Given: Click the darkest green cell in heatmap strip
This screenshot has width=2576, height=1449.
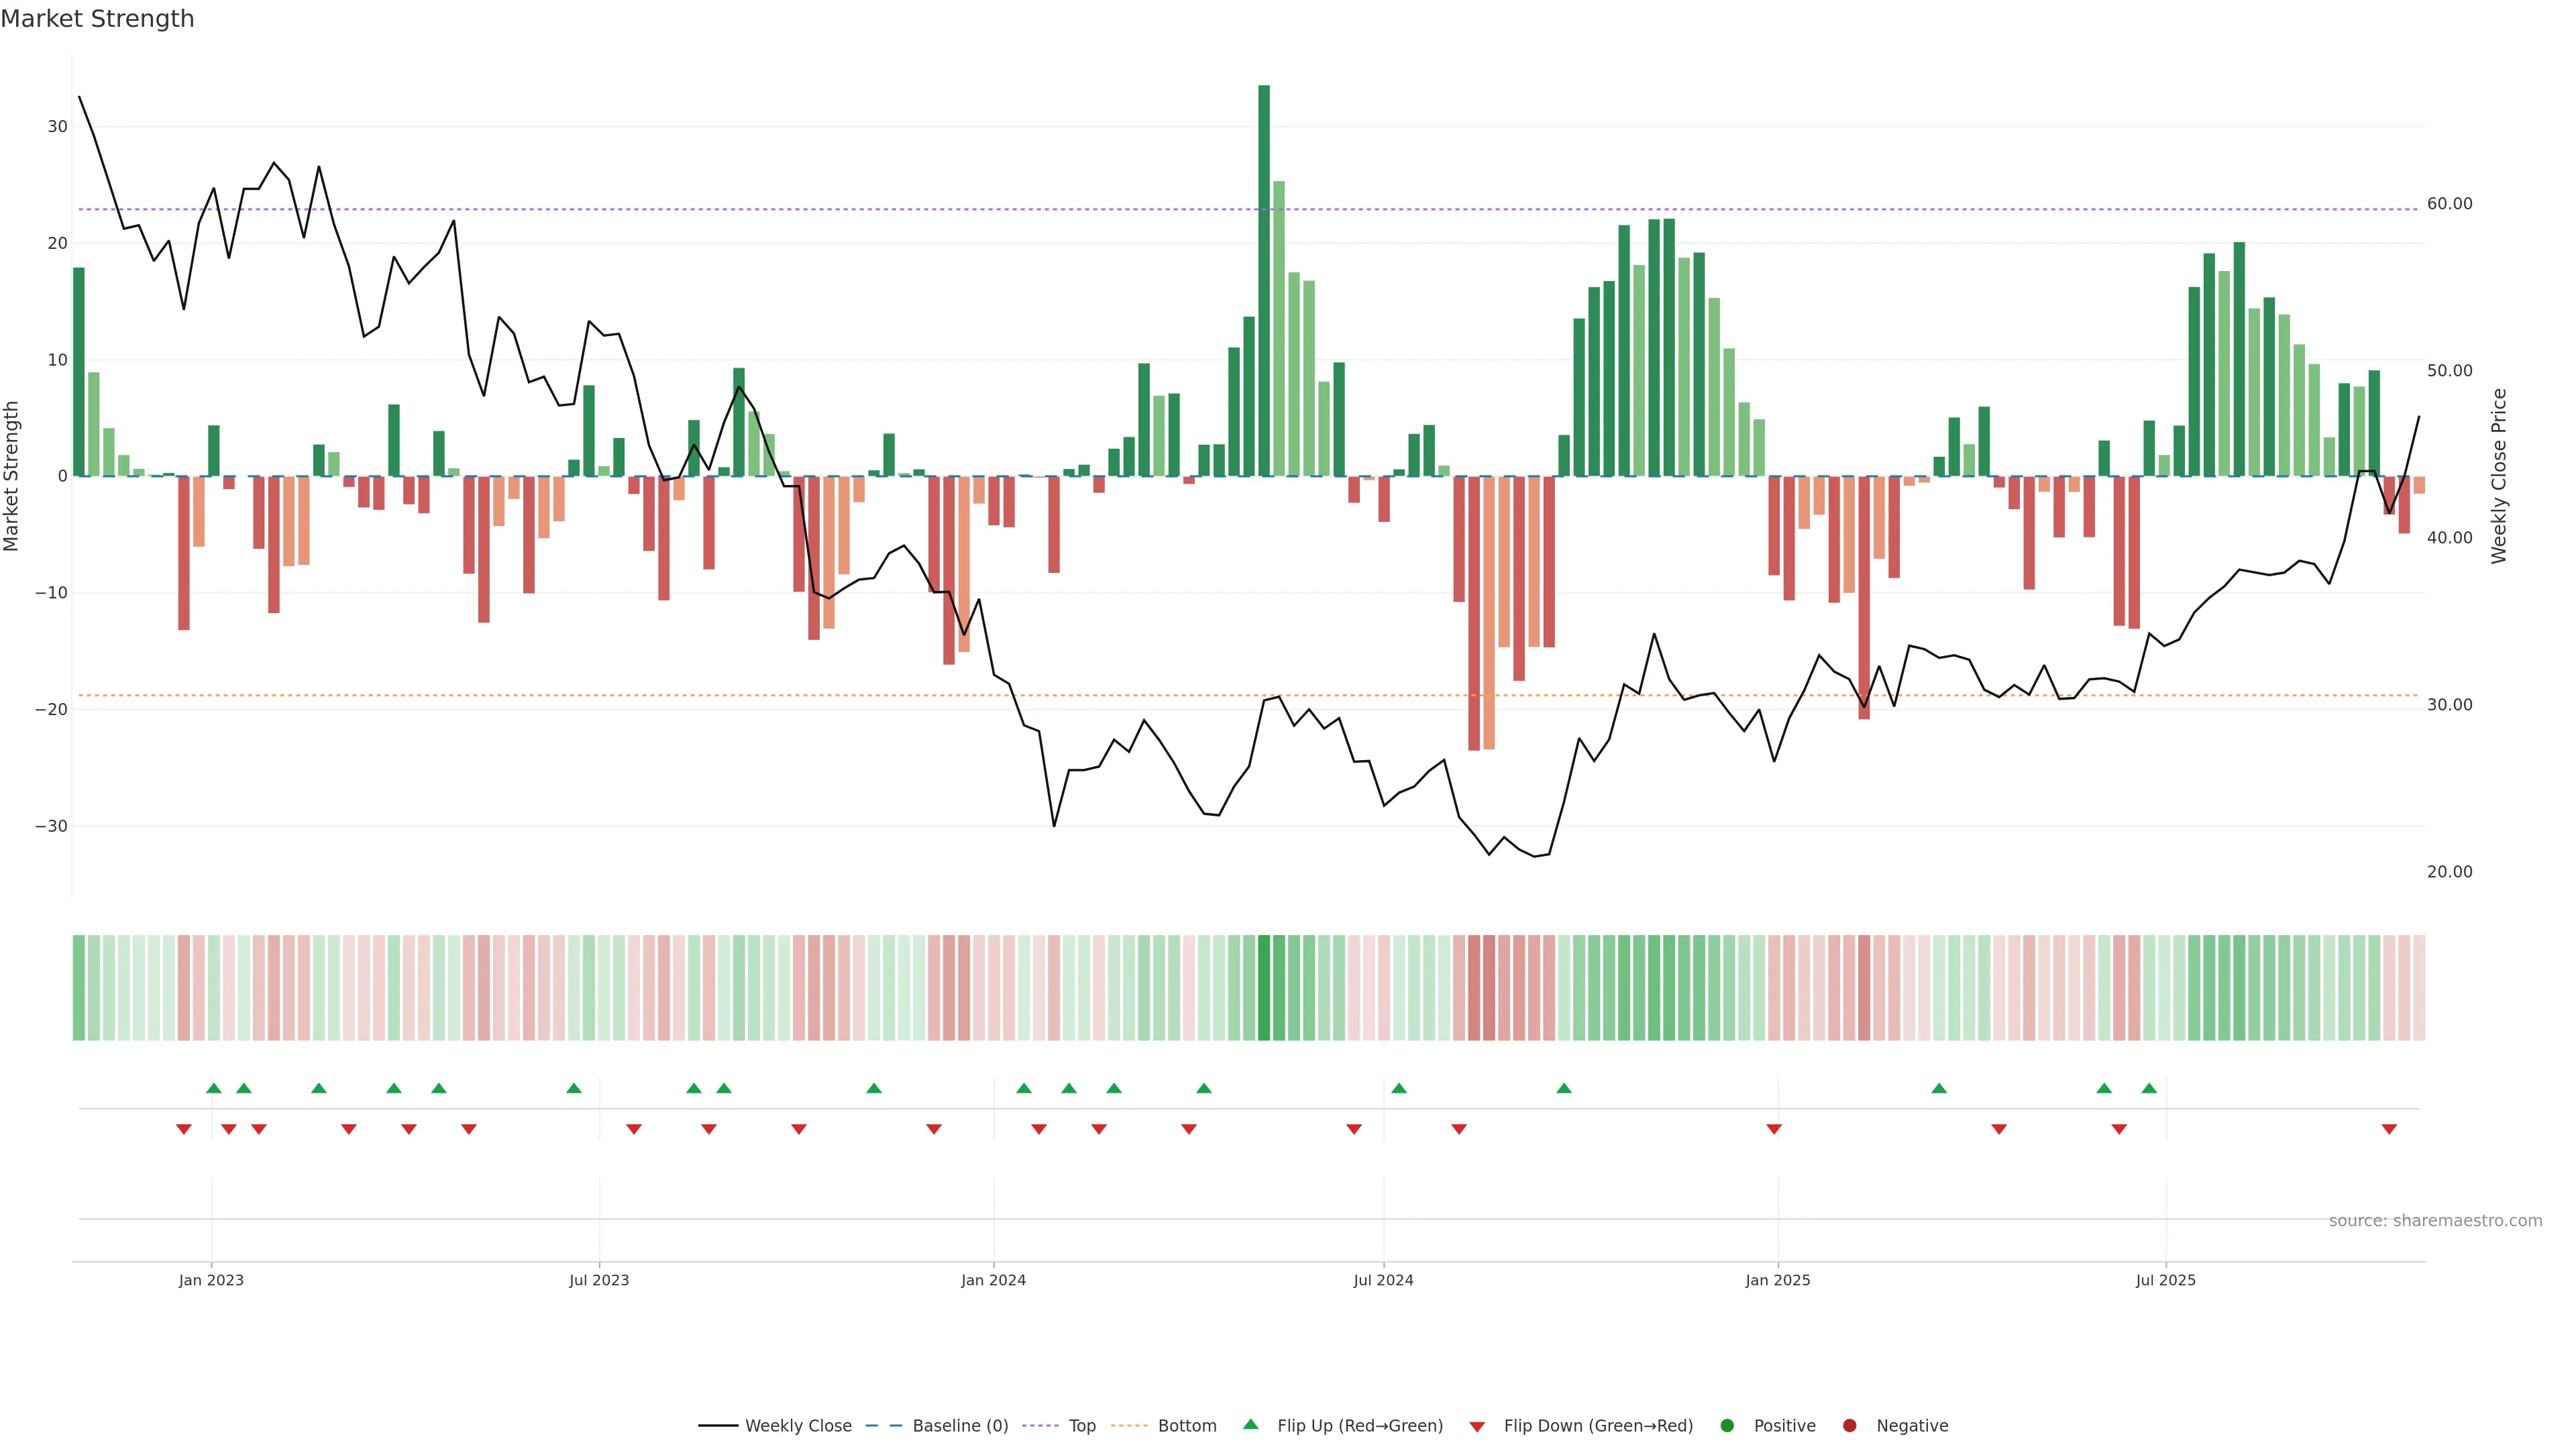Looking at the screenshot, I should point(1264,987).
